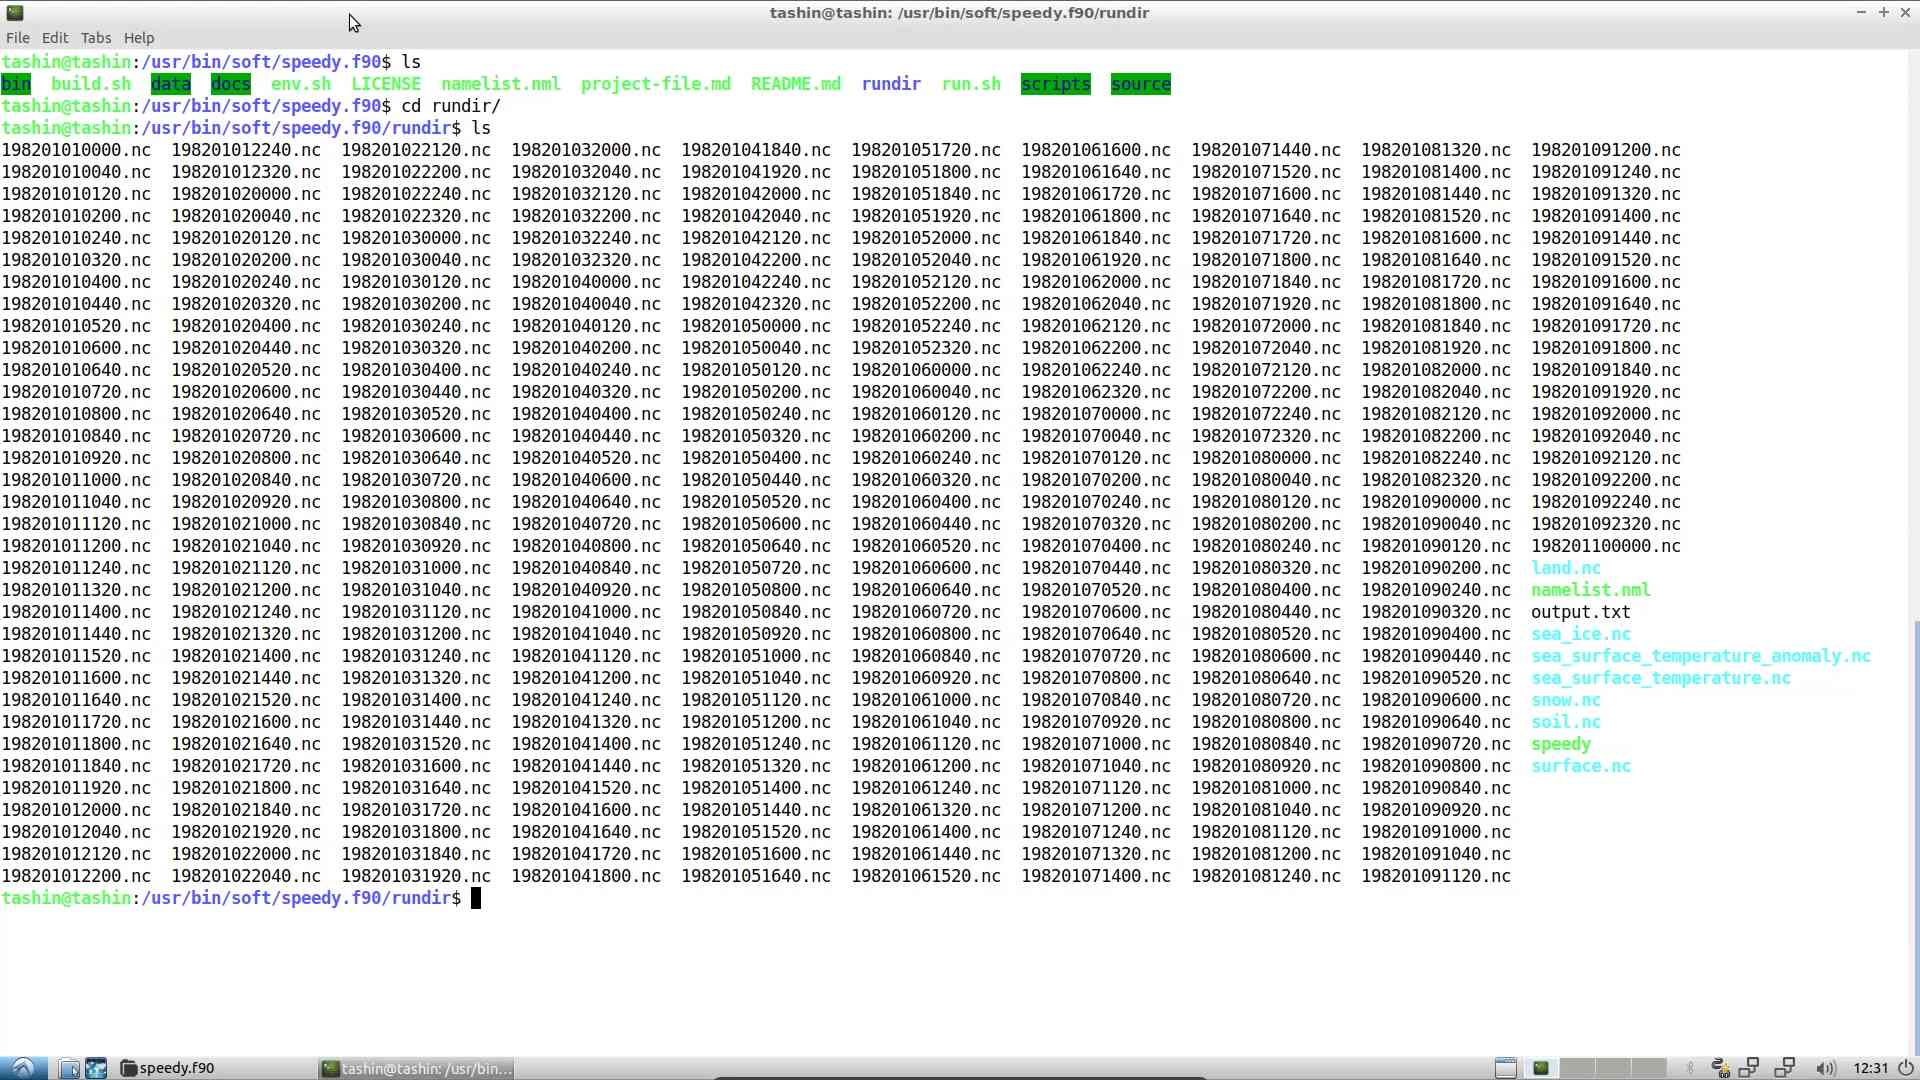
Task: Click the scripts directory name
Action: [1056, 84]
